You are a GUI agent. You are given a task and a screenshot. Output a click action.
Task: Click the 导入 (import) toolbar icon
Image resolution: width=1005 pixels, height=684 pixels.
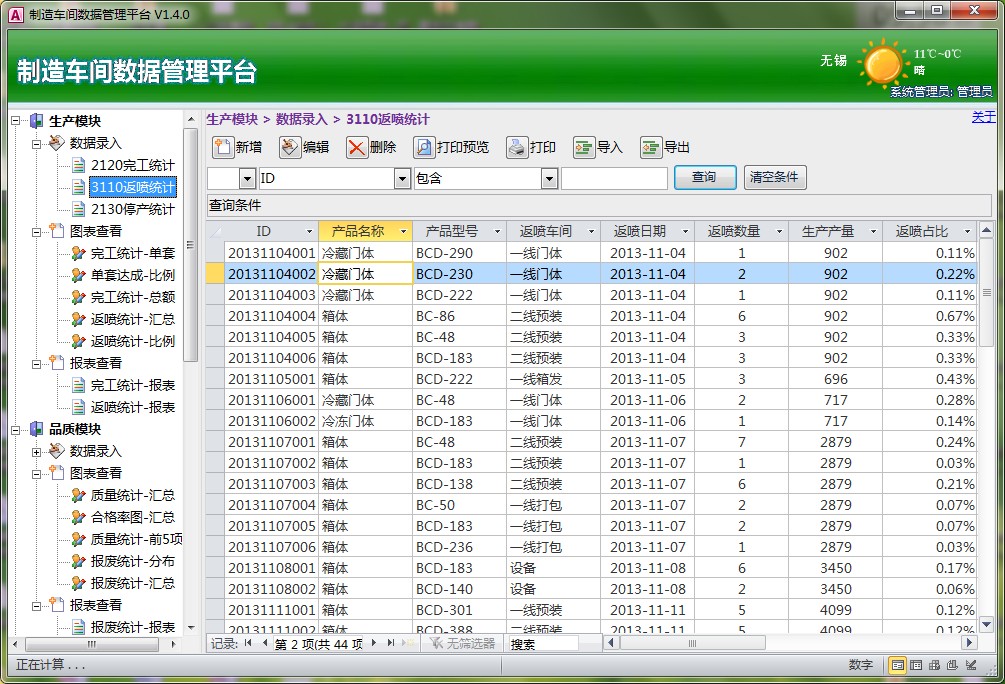point(583,147)
